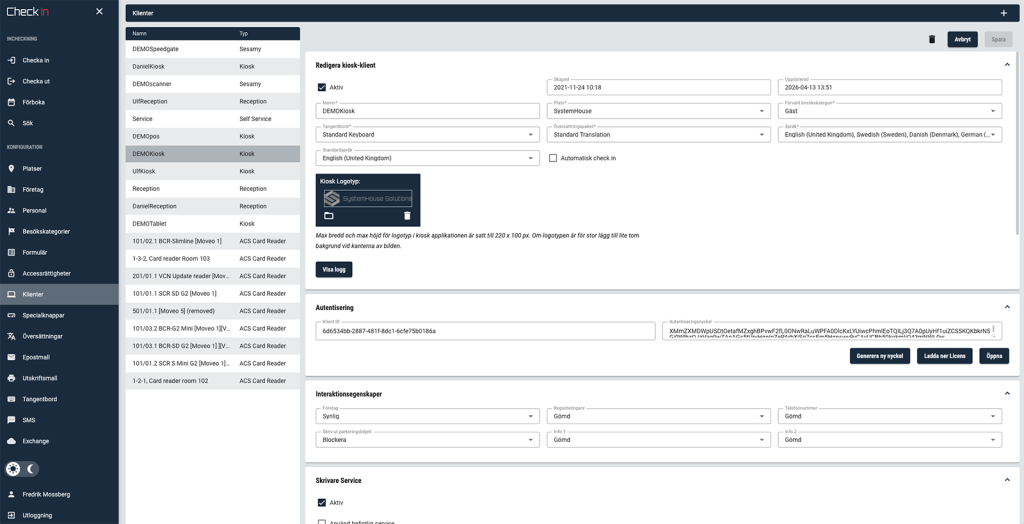Screen dimensions: 1024x524
Task: Click the Översättningar translate icon
Action: 11,336
